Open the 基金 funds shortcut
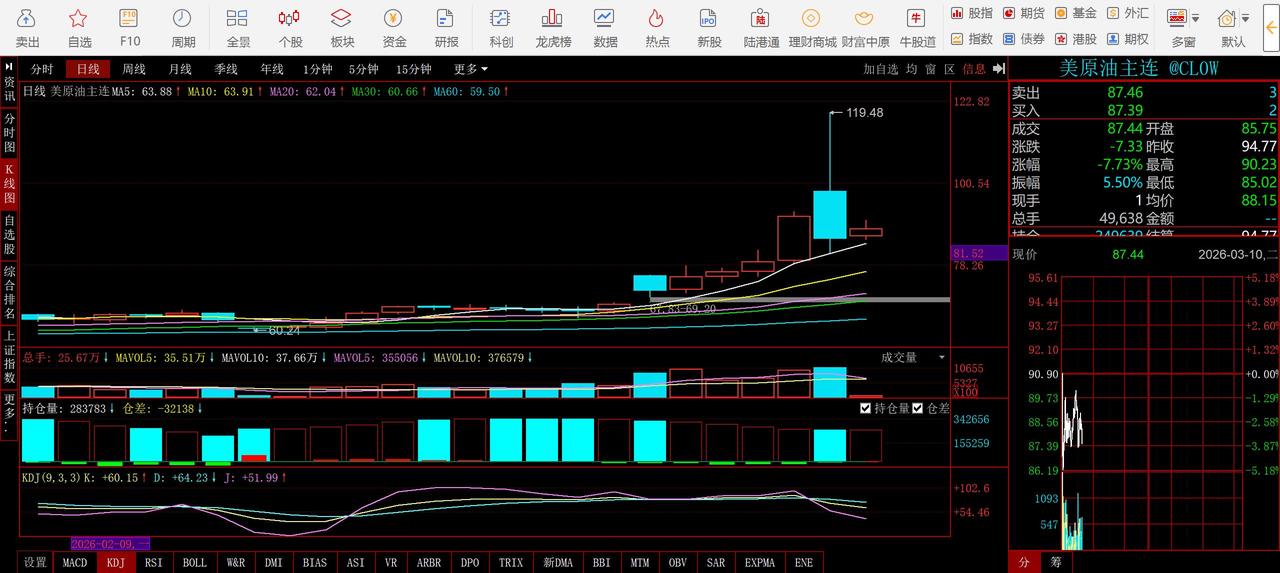 pos(1075,13)
